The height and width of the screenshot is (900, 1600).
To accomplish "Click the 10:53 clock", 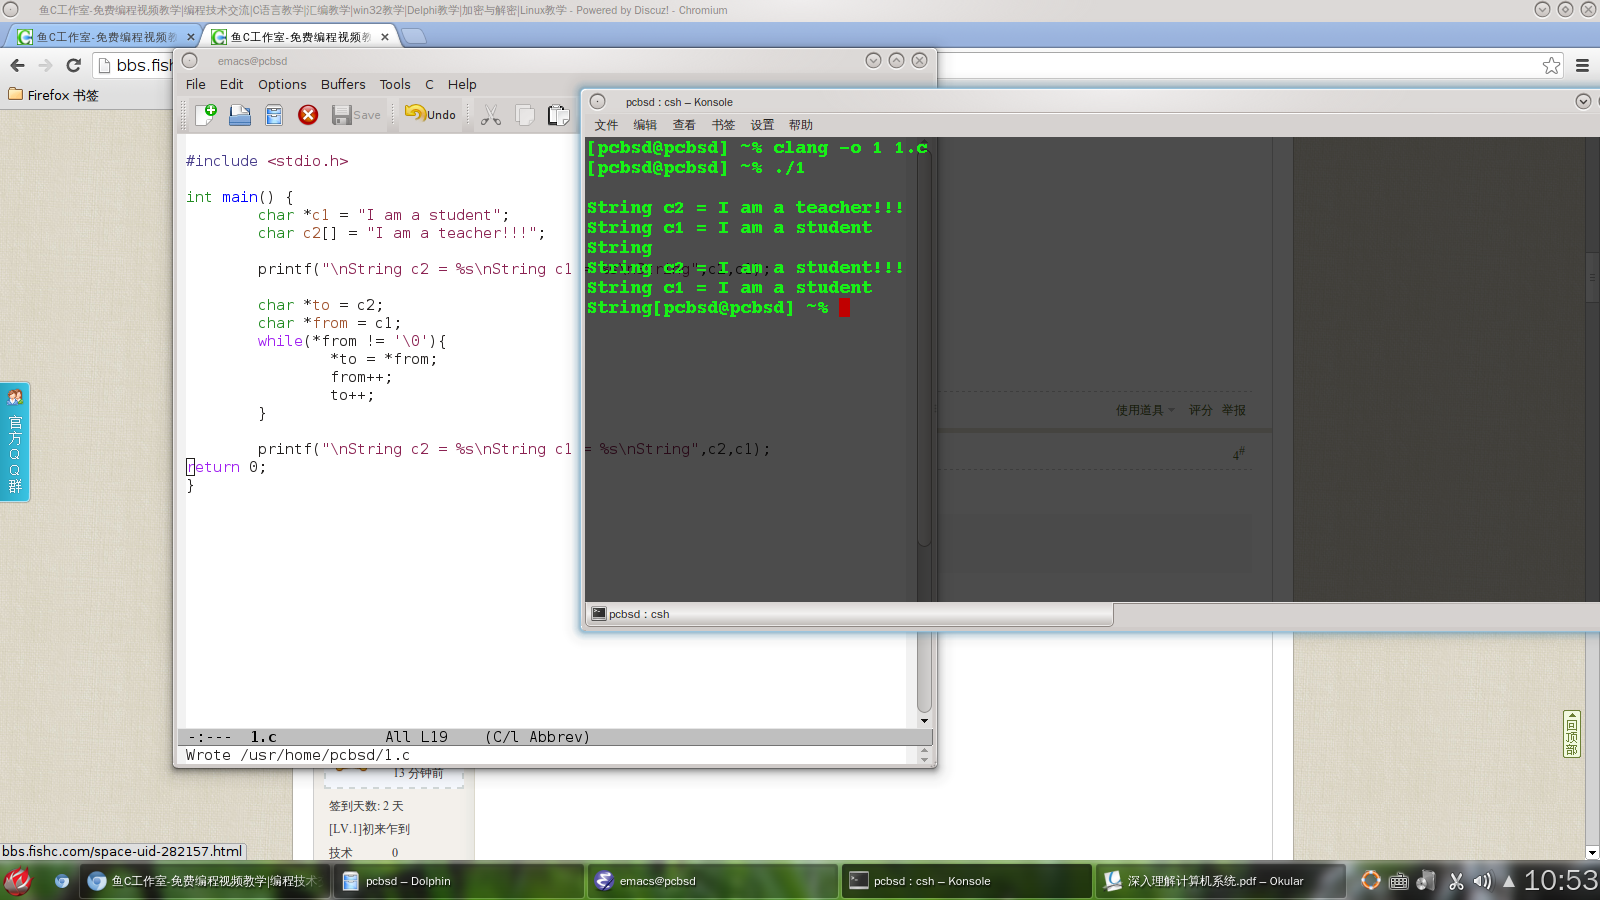I will tap(1560, 880).
